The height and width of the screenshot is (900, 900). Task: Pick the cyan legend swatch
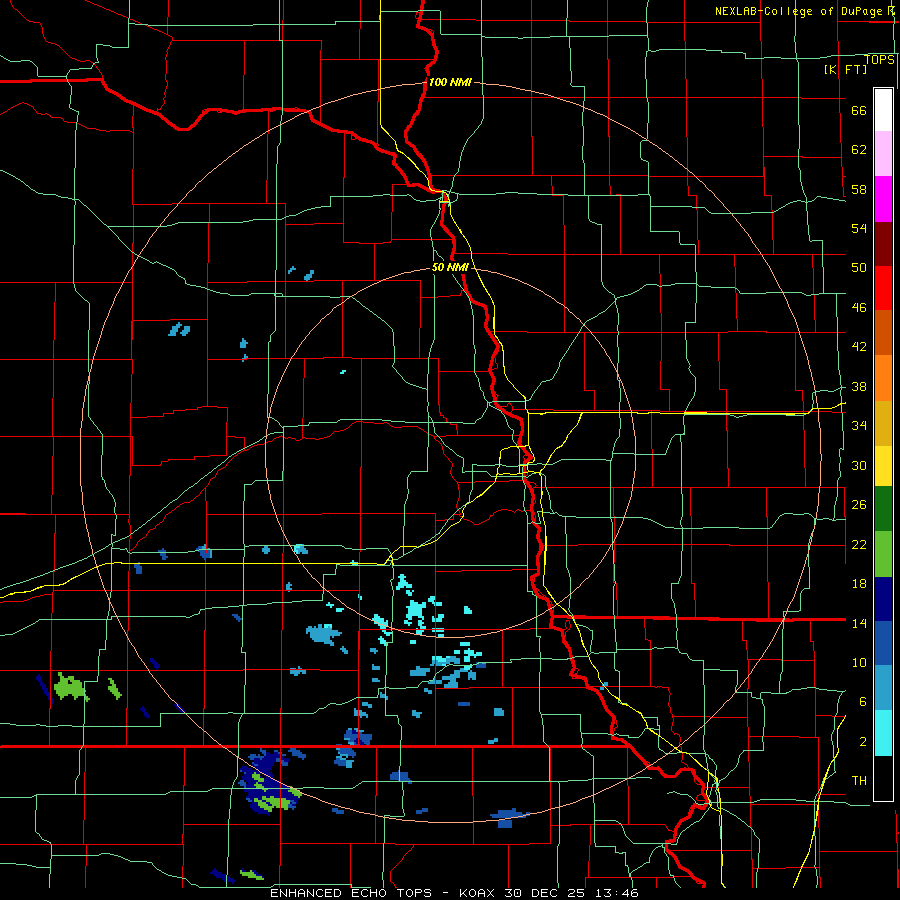click(883, 734)
